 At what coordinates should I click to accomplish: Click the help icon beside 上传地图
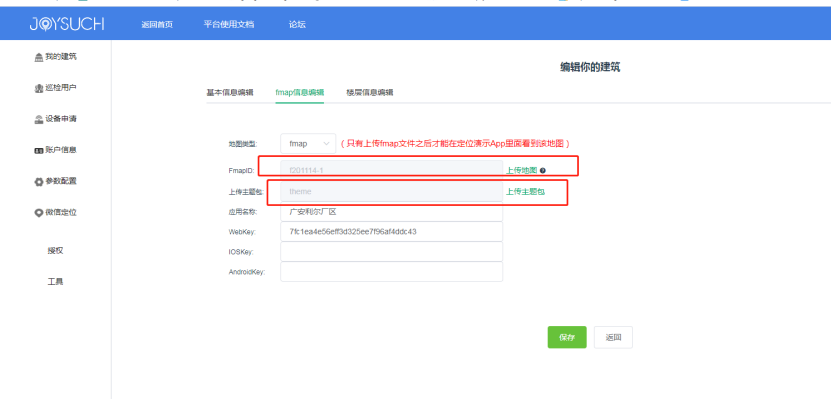point(543,171)
